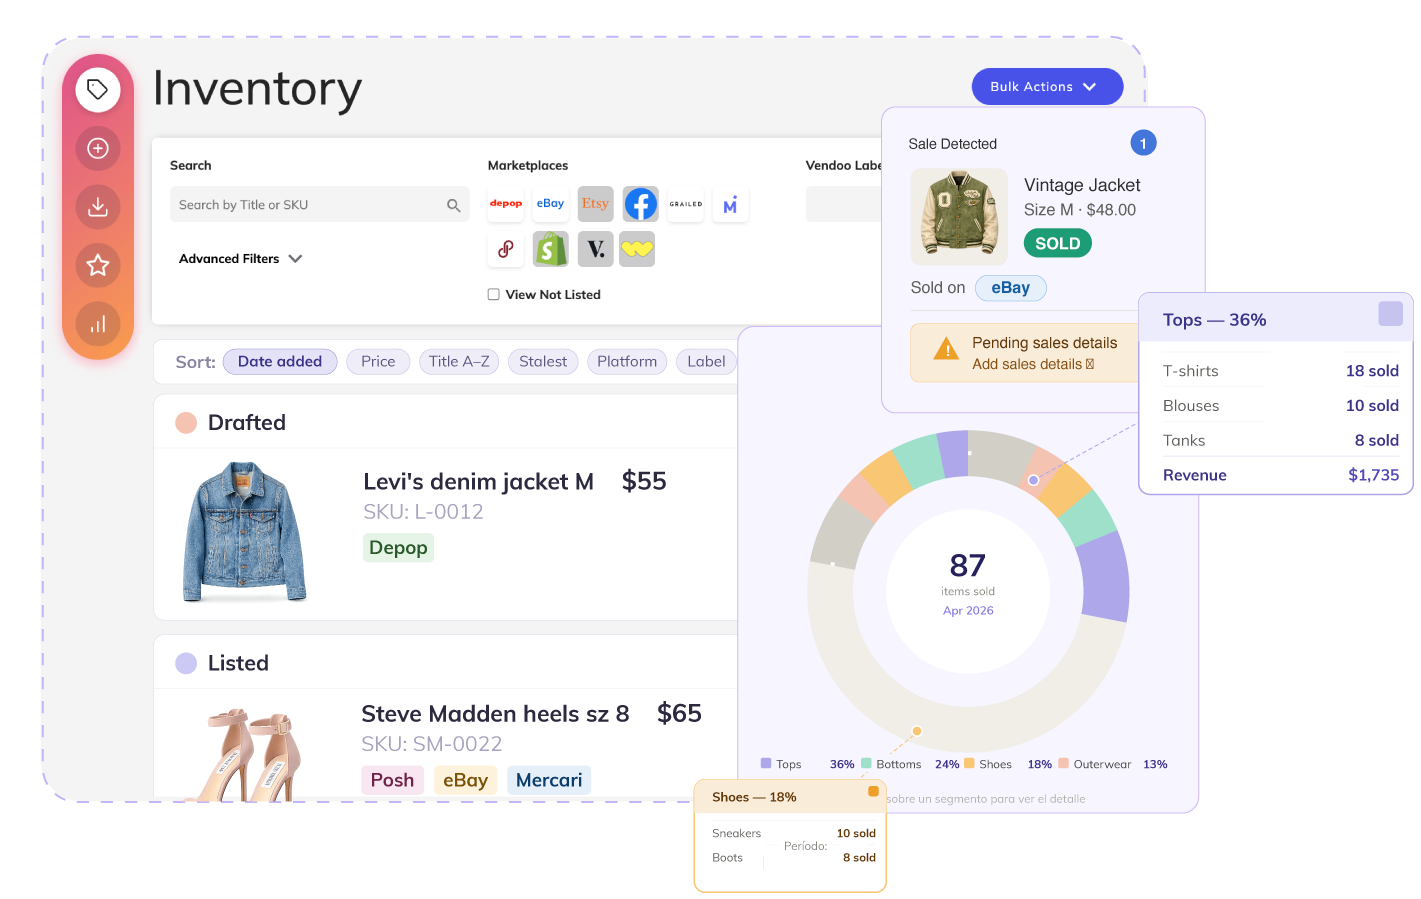Select the Etsy marketplace icon
Viewport: 1421px width, 899px height.
pyautogui.click(x=595, y=204)
